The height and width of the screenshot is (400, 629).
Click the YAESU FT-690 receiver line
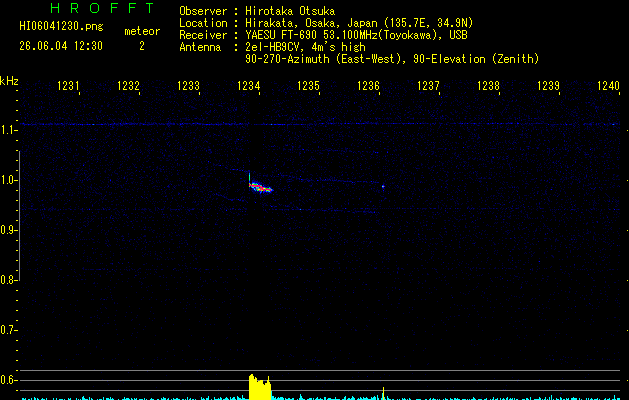(323, 35)
